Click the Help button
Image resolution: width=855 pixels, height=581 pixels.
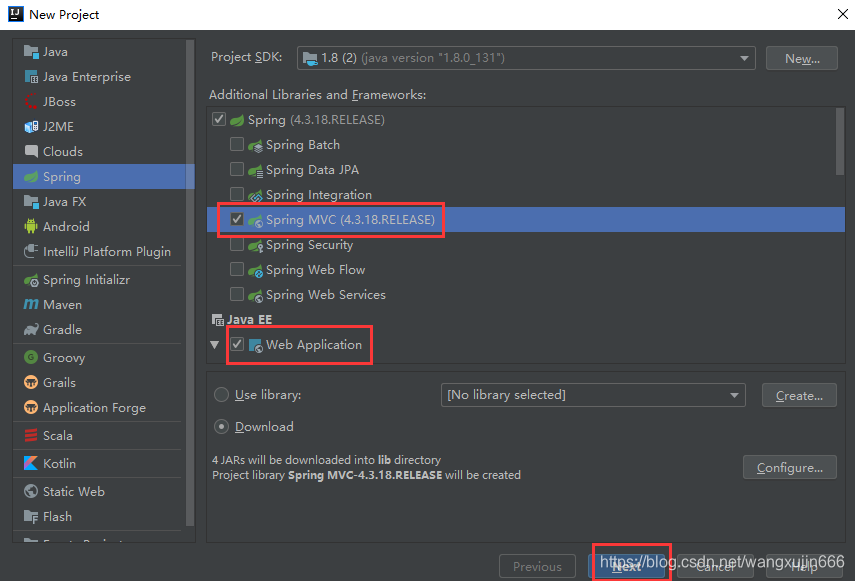804,566
